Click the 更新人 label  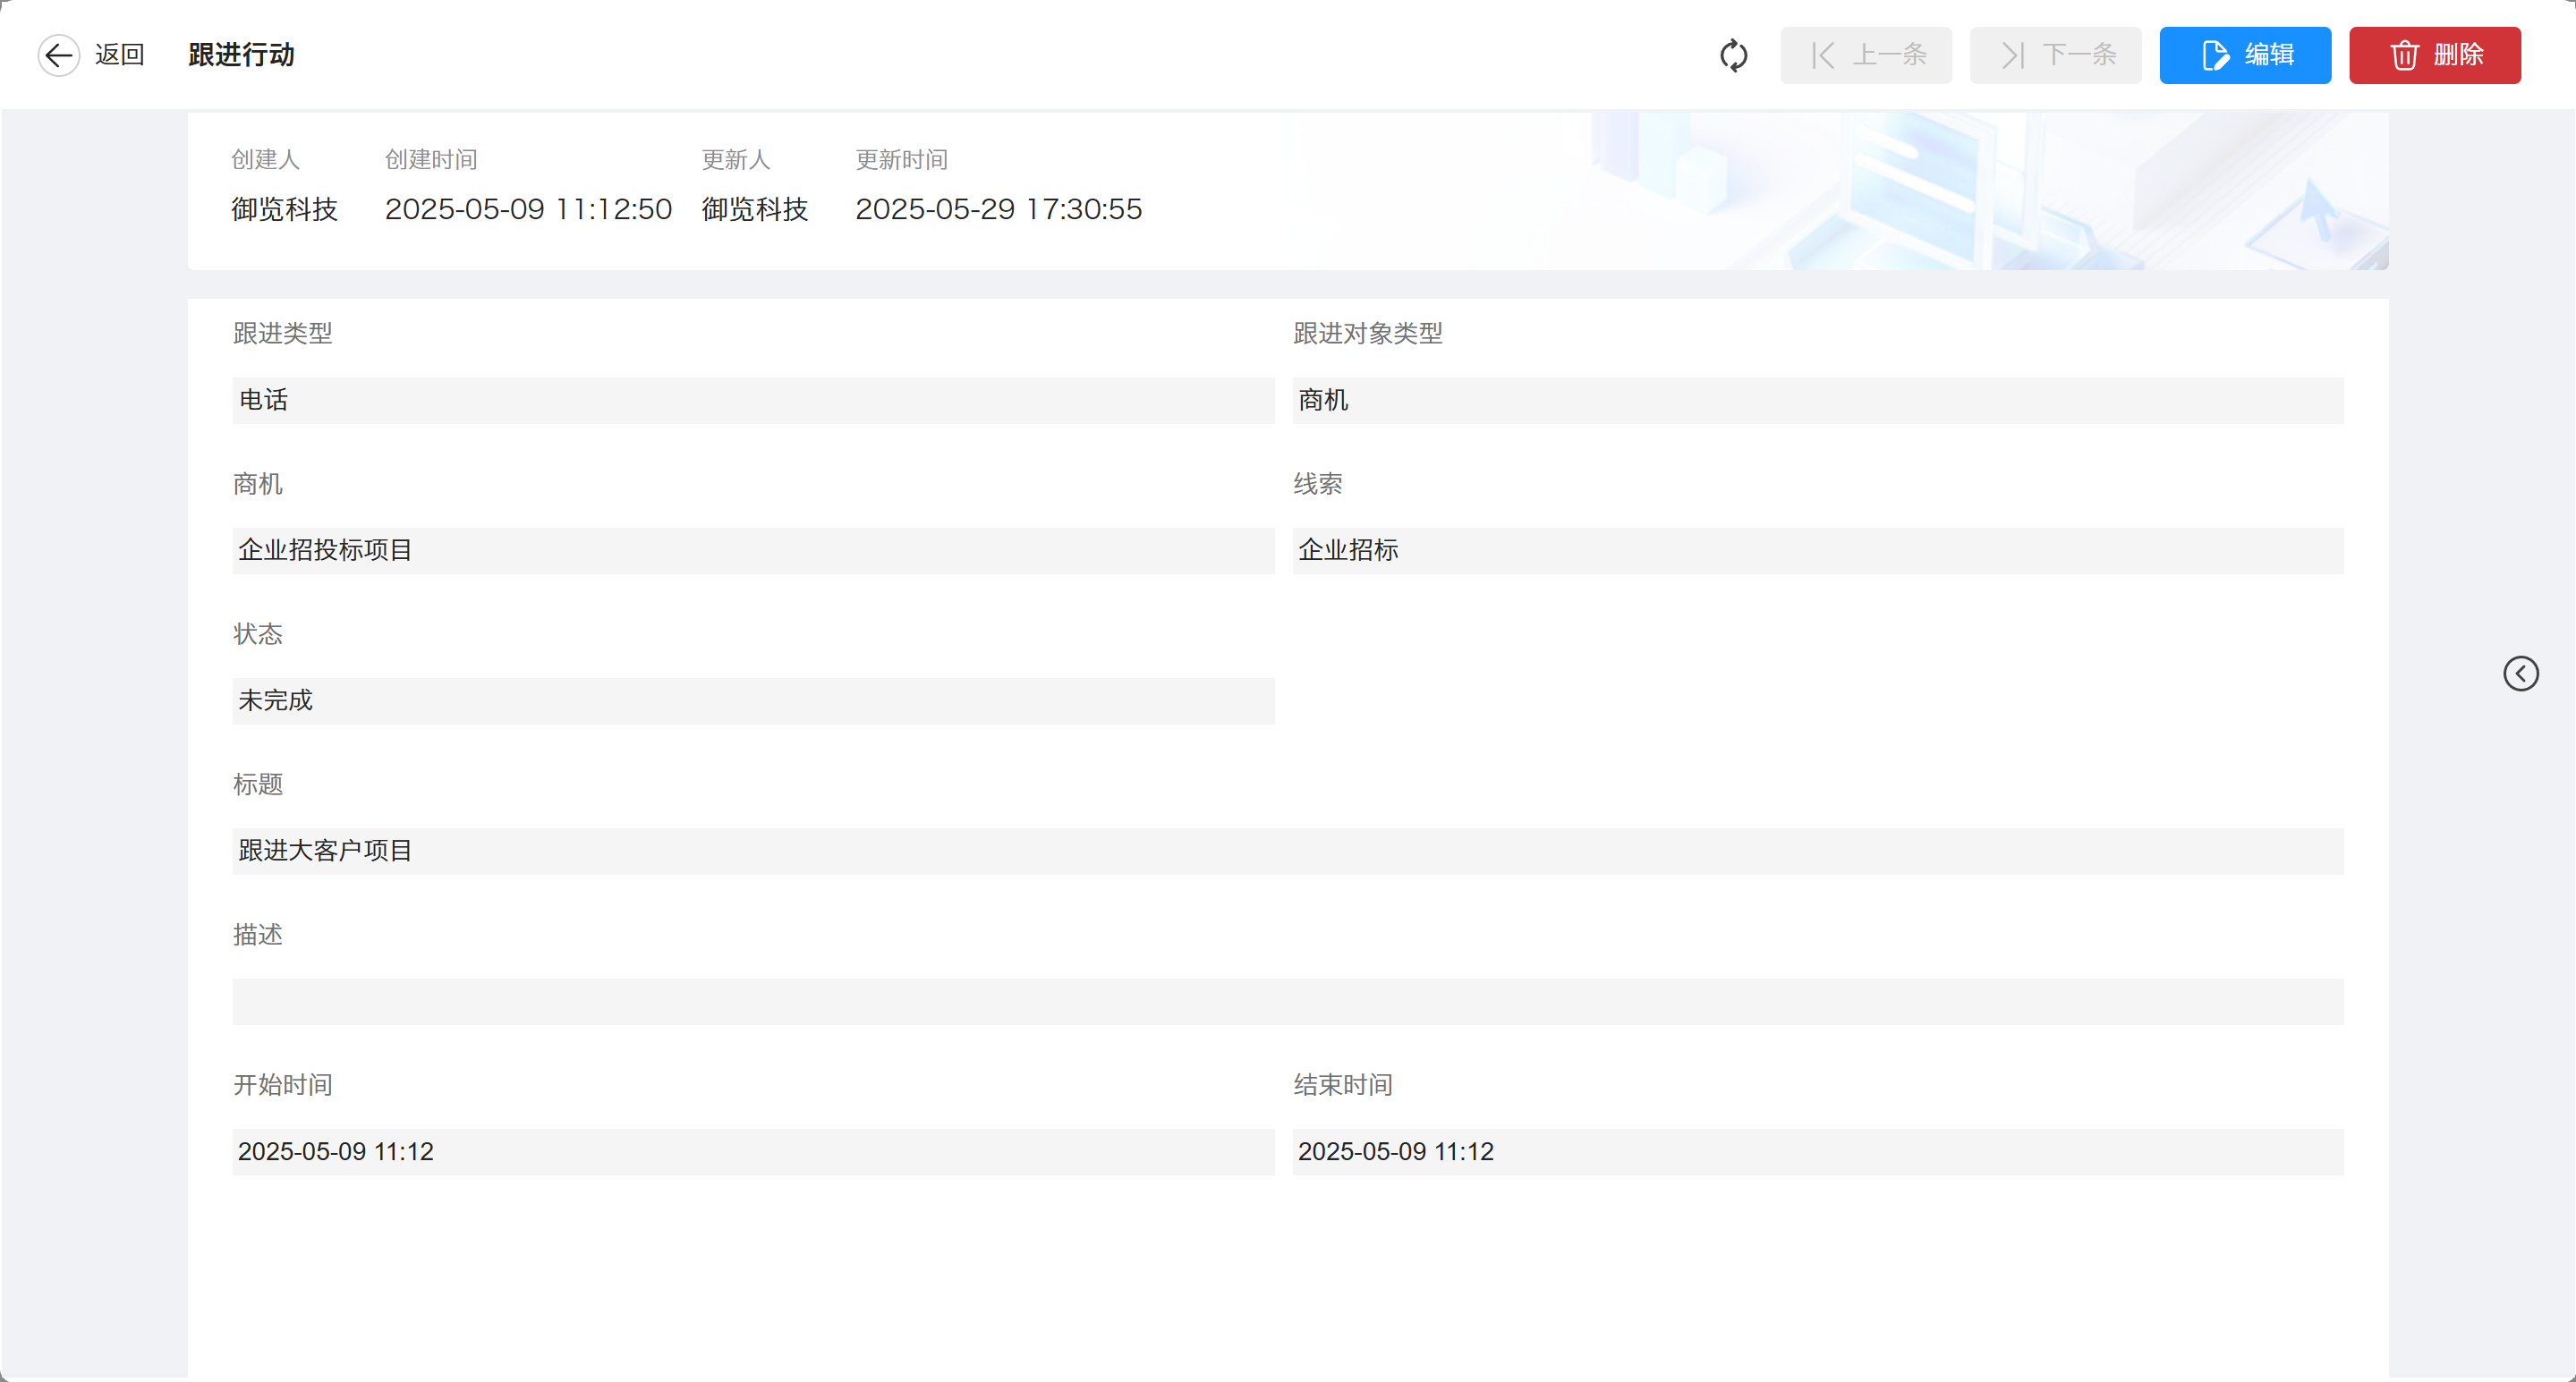tap(735, 160)
